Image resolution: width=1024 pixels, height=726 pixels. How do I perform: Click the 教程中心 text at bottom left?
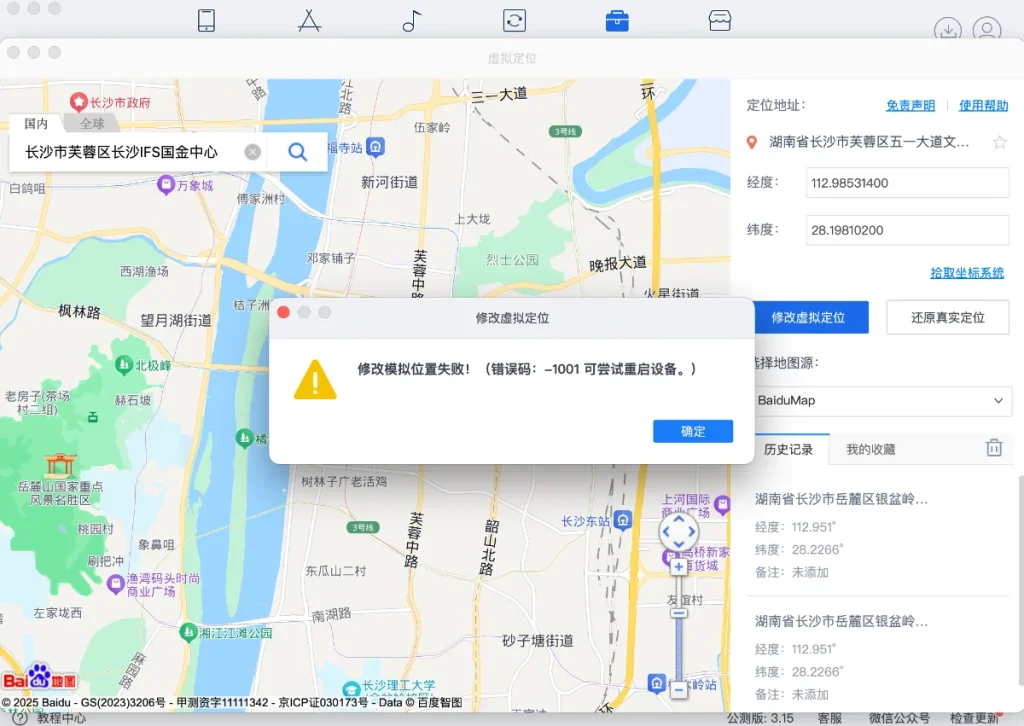pos(61,718)
